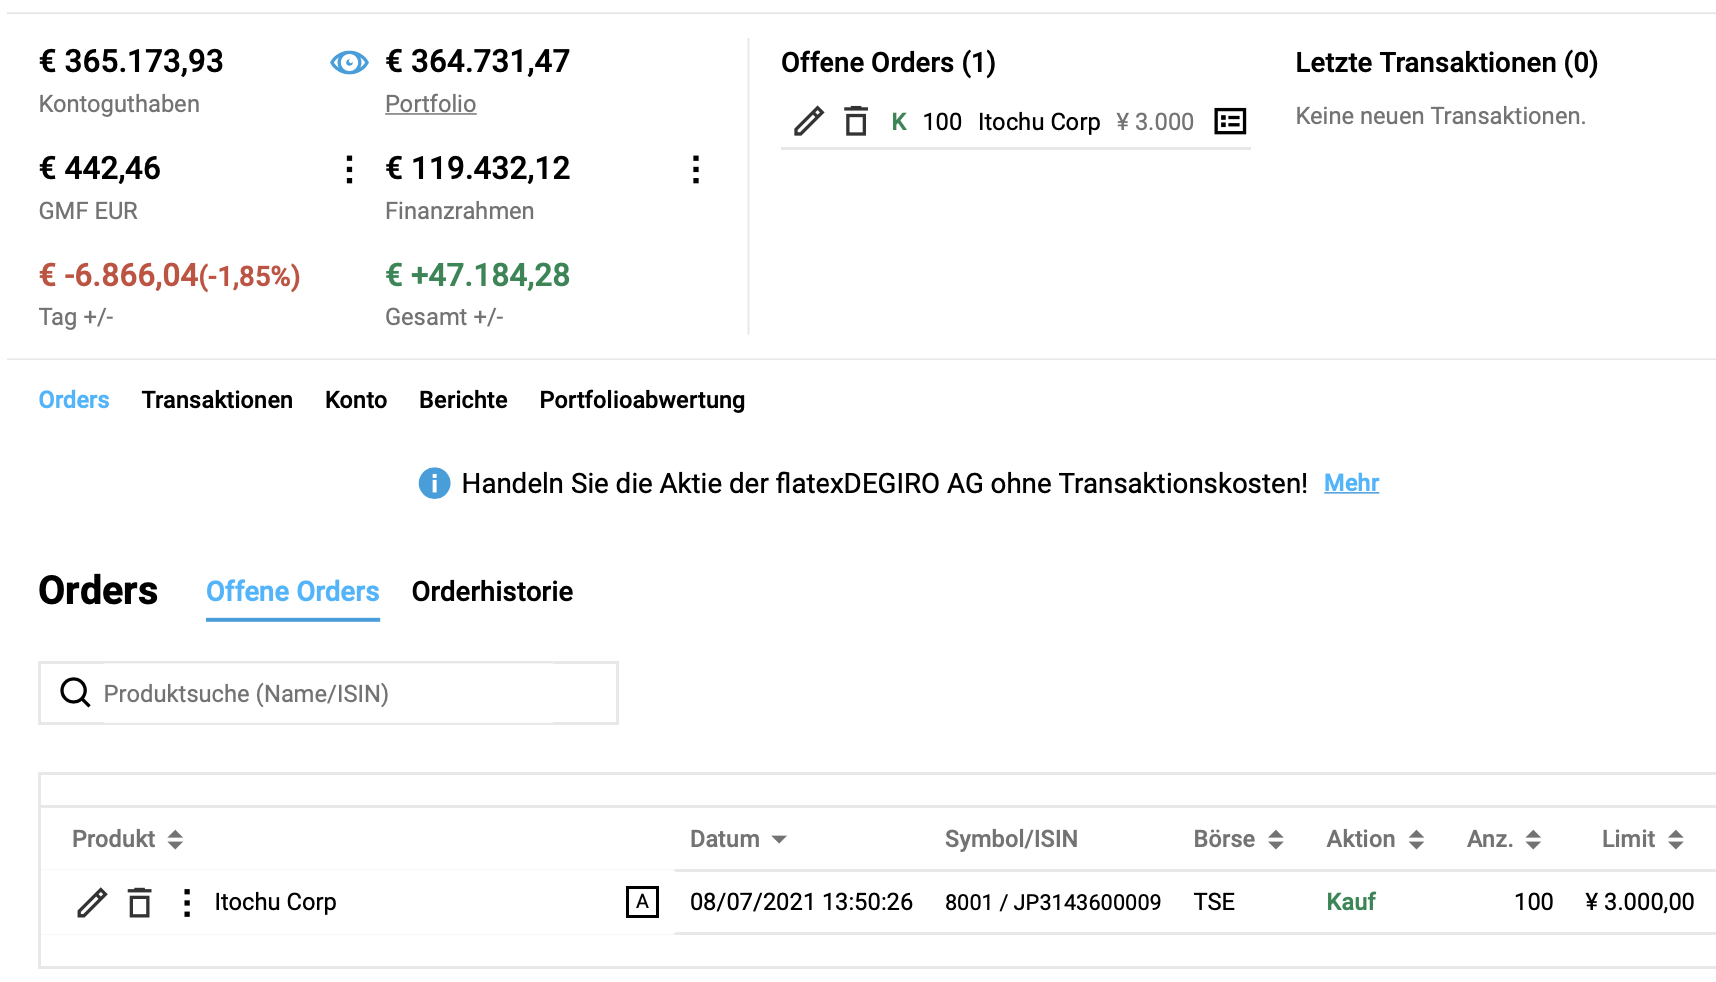Click pencil edit icon in Offene Orders widget
1716x982 pixels.
tap(808, 121)
